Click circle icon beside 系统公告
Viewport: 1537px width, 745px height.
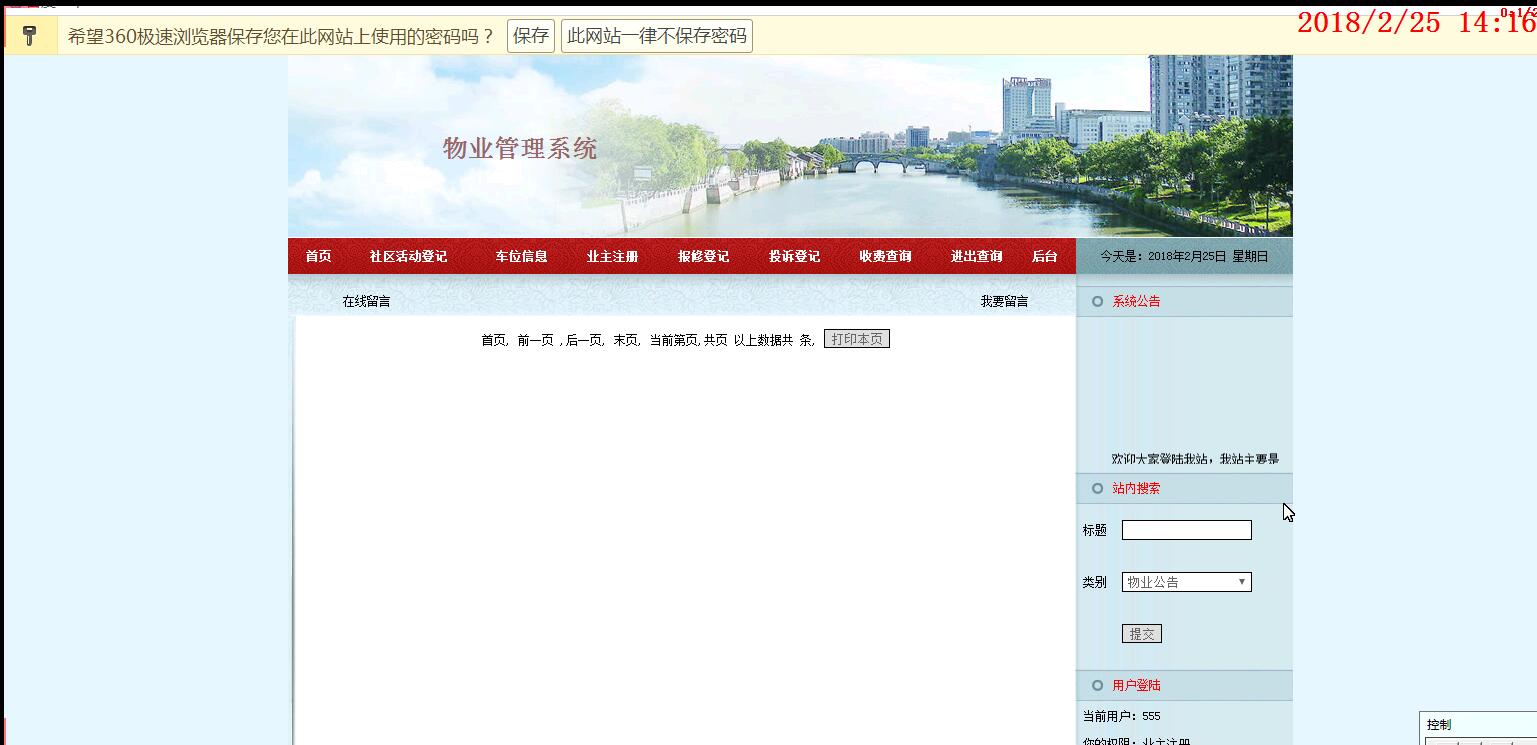[x=1098, y=301]
